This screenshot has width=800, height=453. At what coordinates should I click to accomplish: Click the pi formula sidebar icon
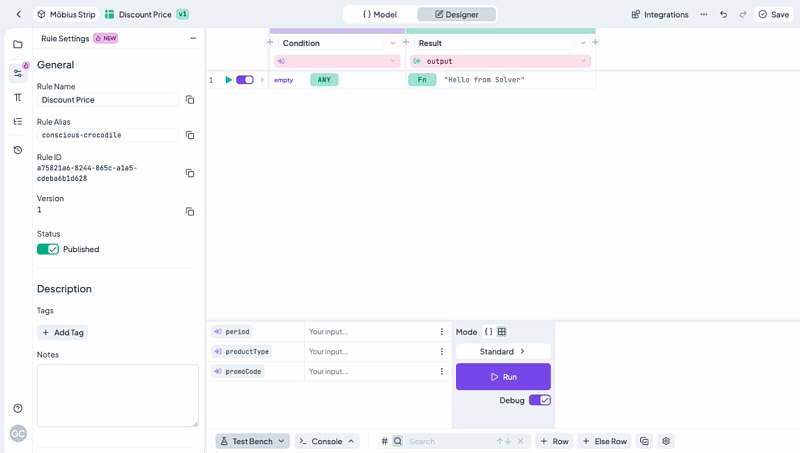coord(17,98)
